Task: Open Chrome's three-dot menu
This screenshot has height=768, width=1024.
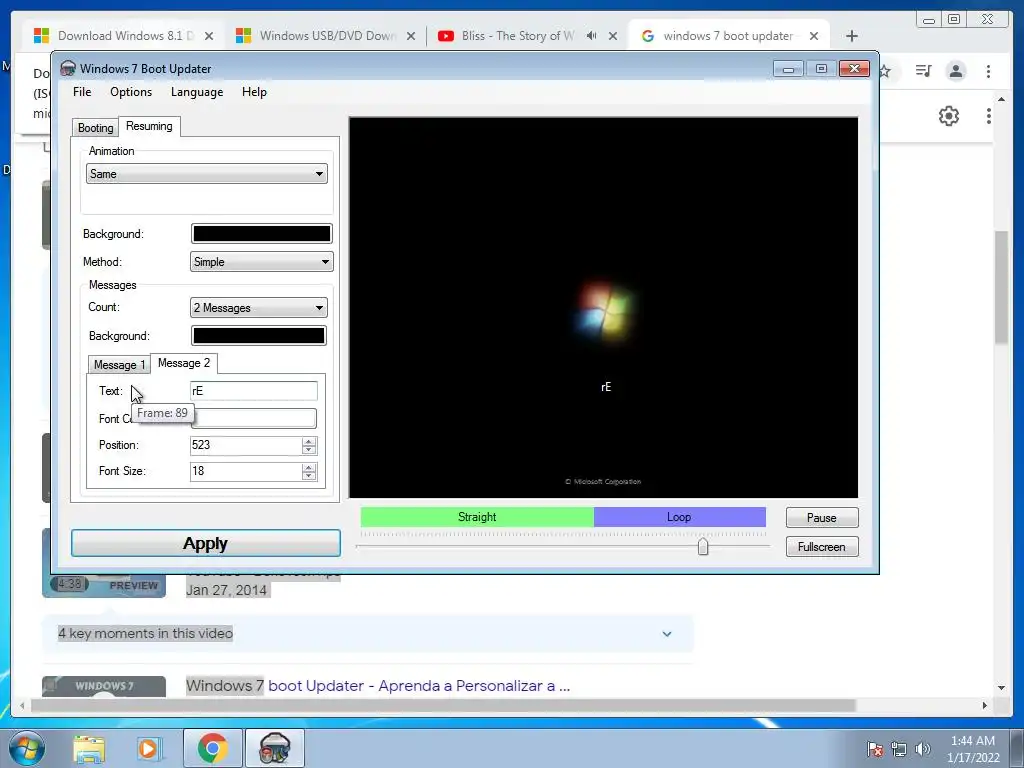Action: 989,71
